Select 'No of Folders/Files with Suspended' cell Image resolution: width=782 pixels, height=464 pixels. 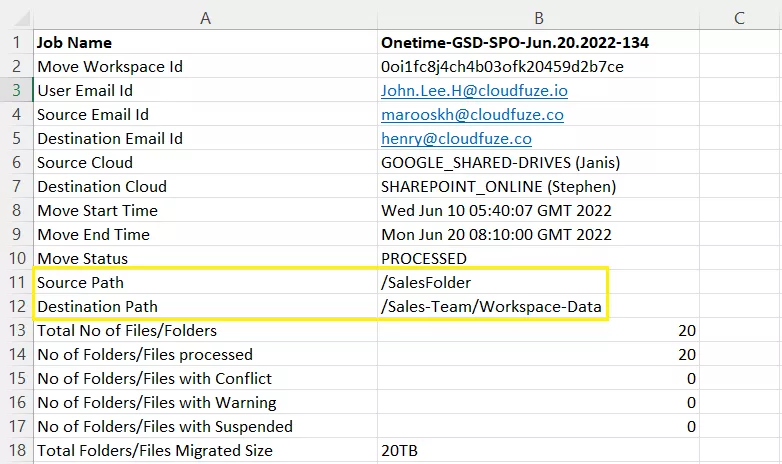coord(205,426)
